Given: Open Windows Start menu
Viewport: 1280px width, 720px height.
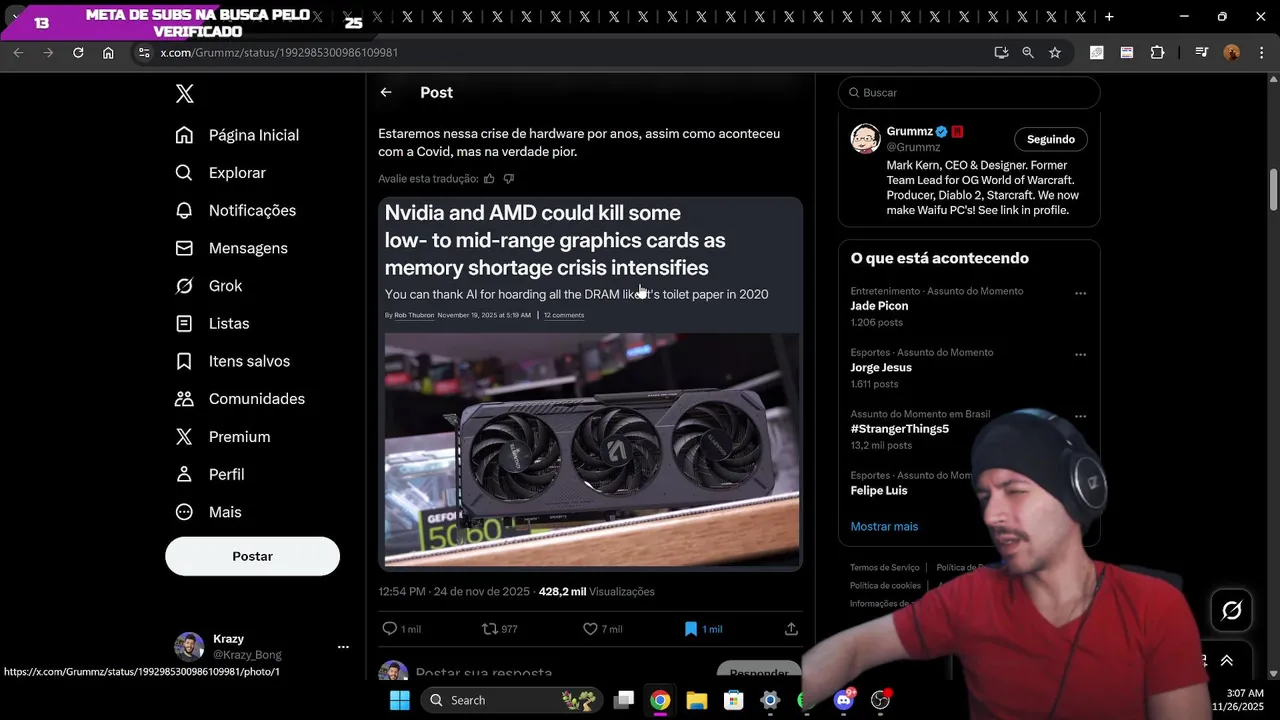Looking at the screenshot, I should point(399,700).
